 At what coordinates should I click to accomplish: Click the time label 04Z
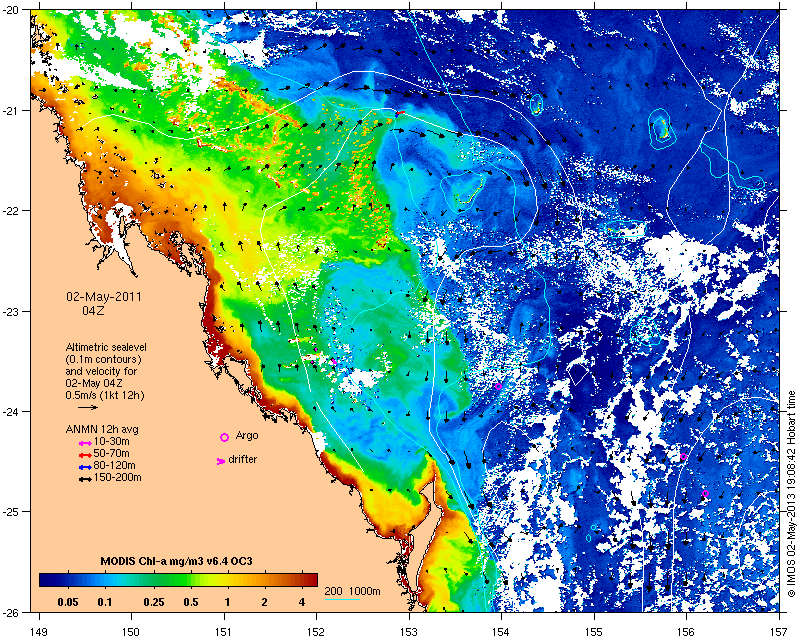pyautogui.click(x=93, y=310)
